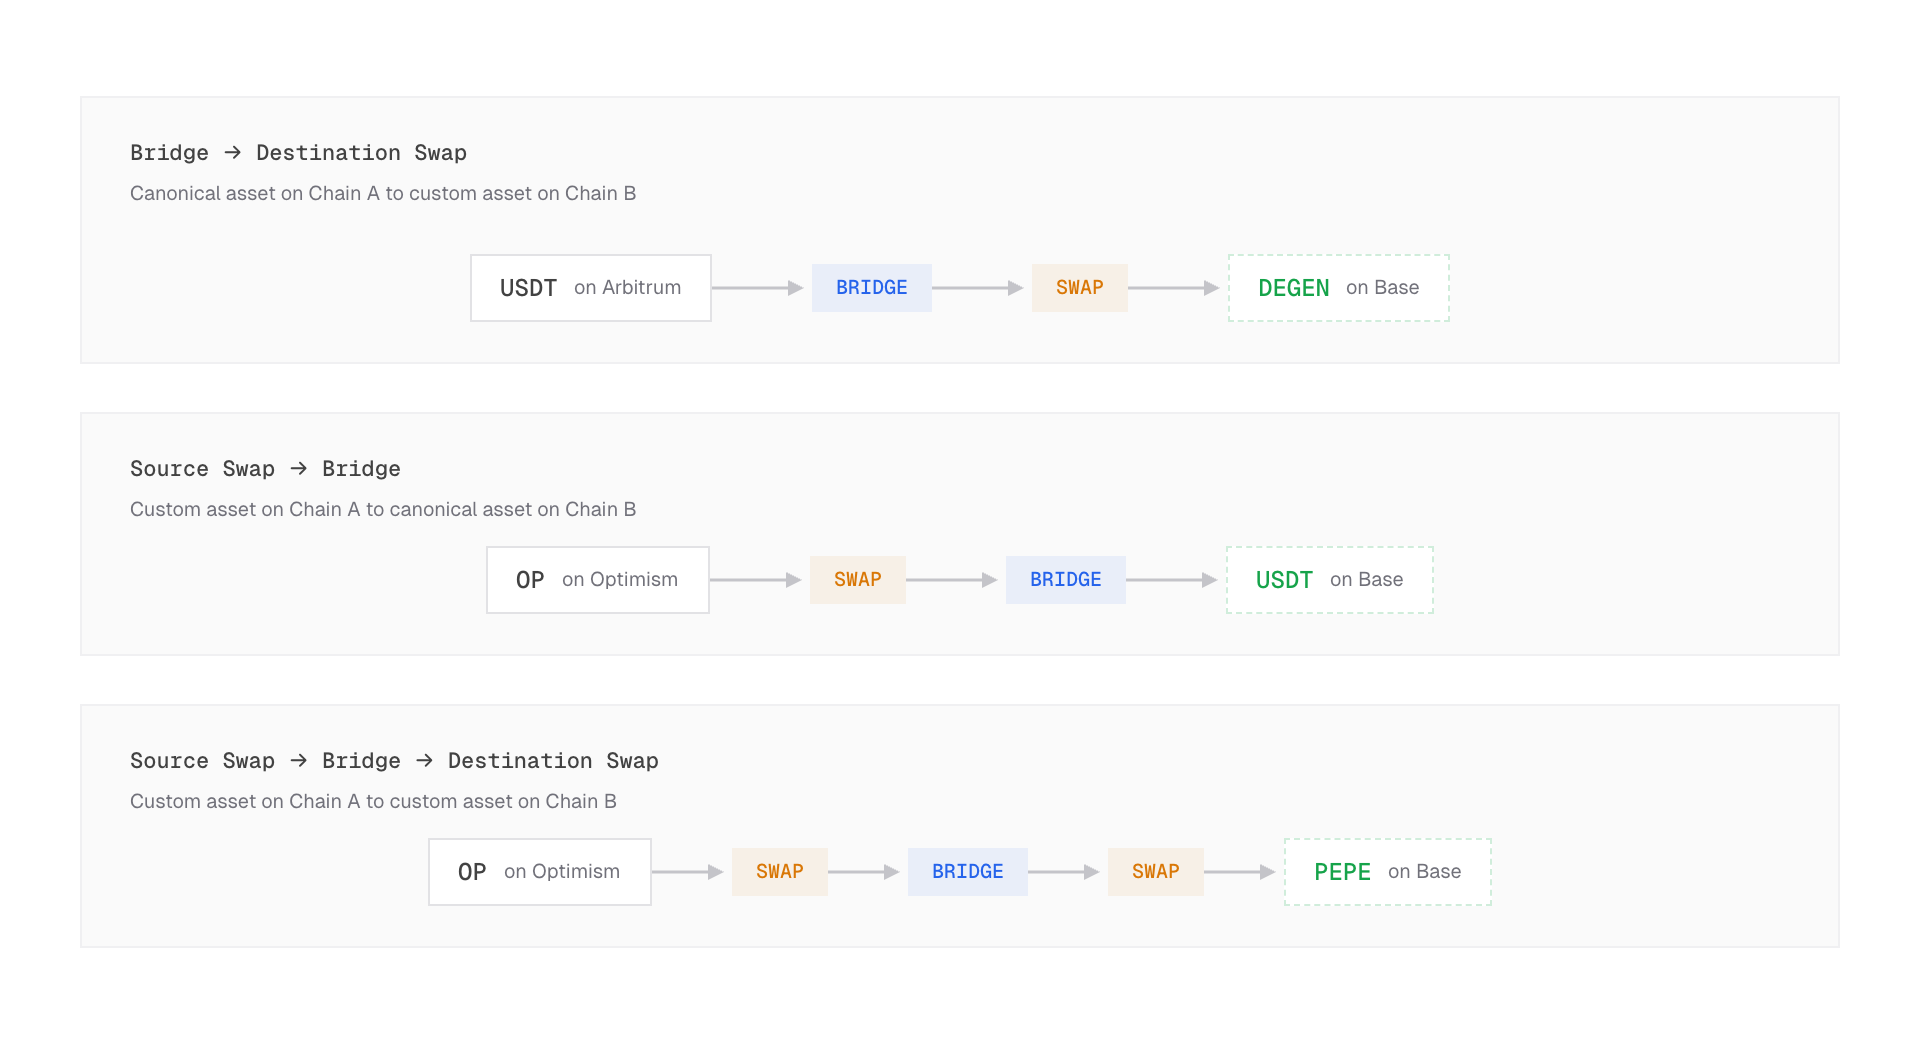Click the "Source Swap → Bridge" two-step heading
The height and width of the screenshot is (1044, 1920).
pyautogui.click(x=265, y=469)
